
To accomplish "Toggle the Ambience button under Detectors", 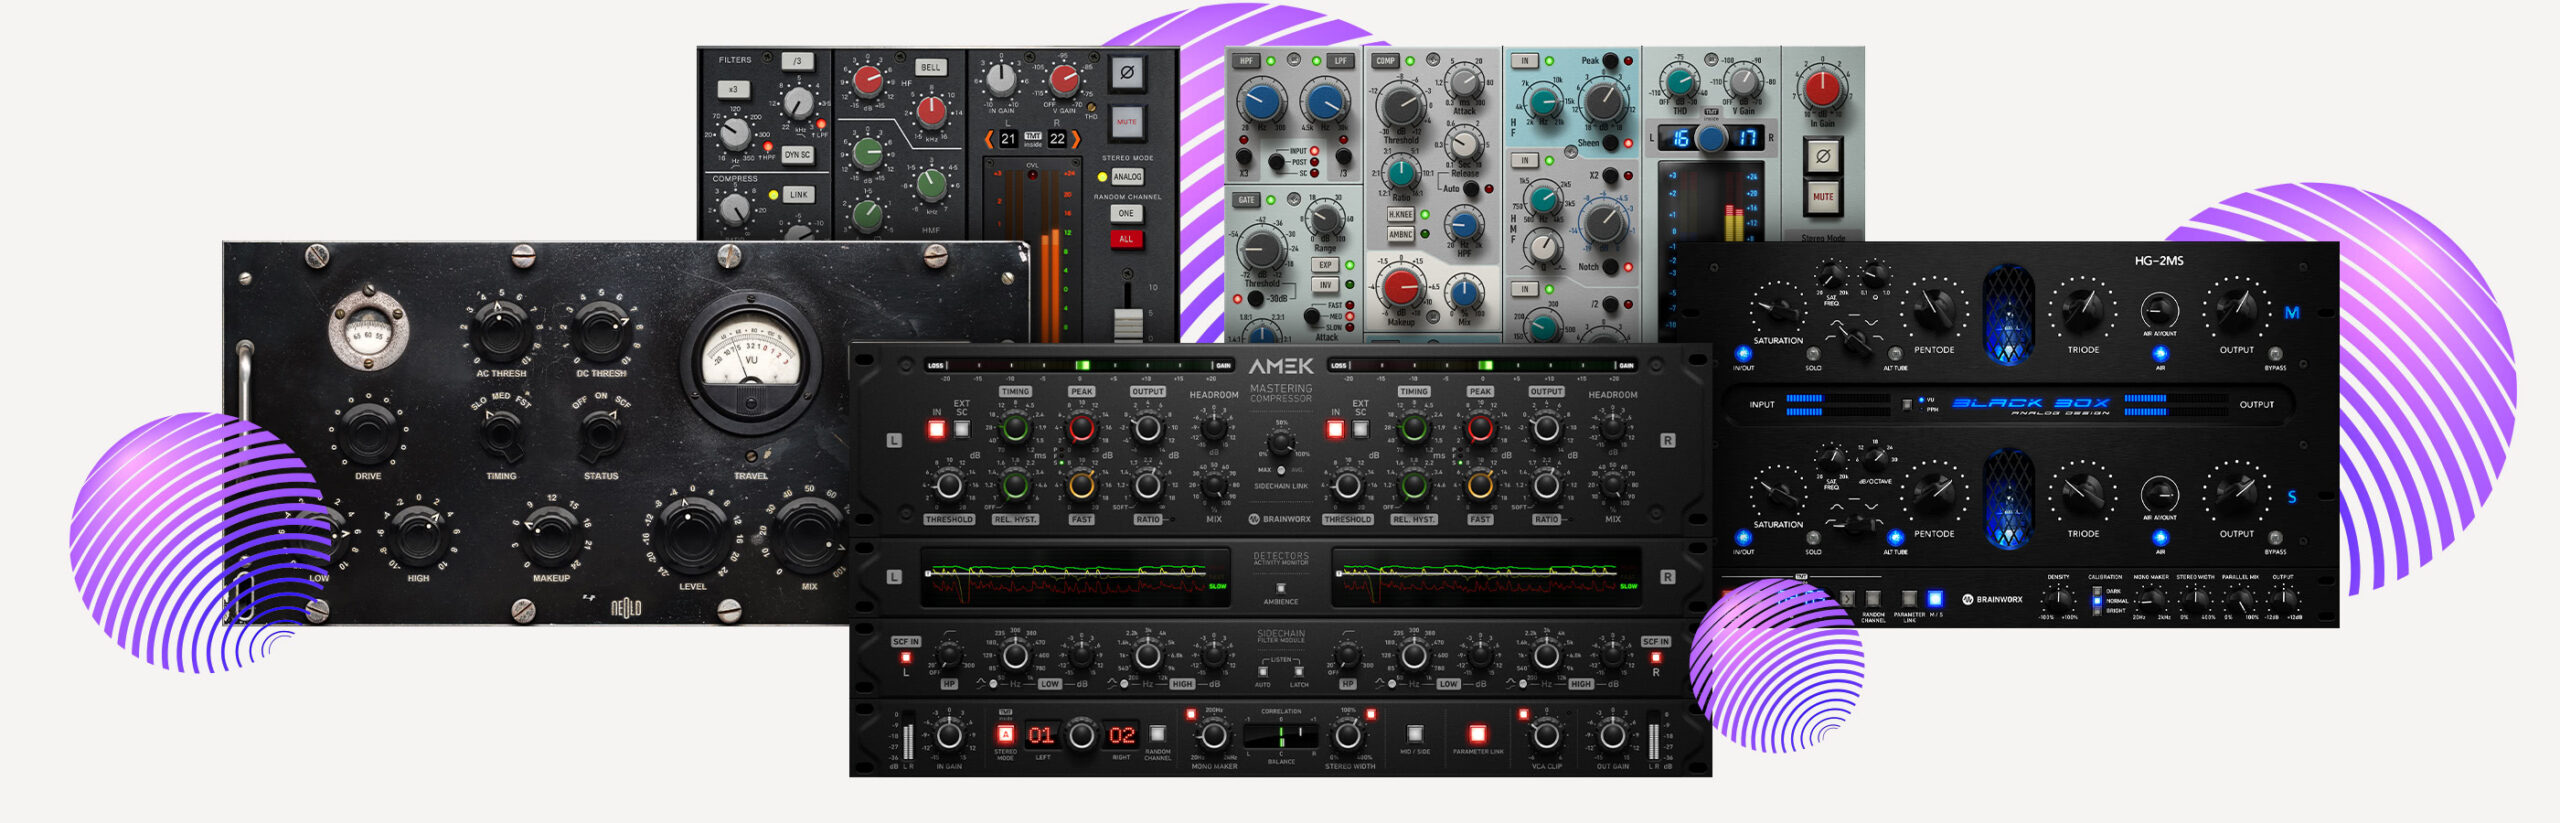I will tap(1281, 588).
